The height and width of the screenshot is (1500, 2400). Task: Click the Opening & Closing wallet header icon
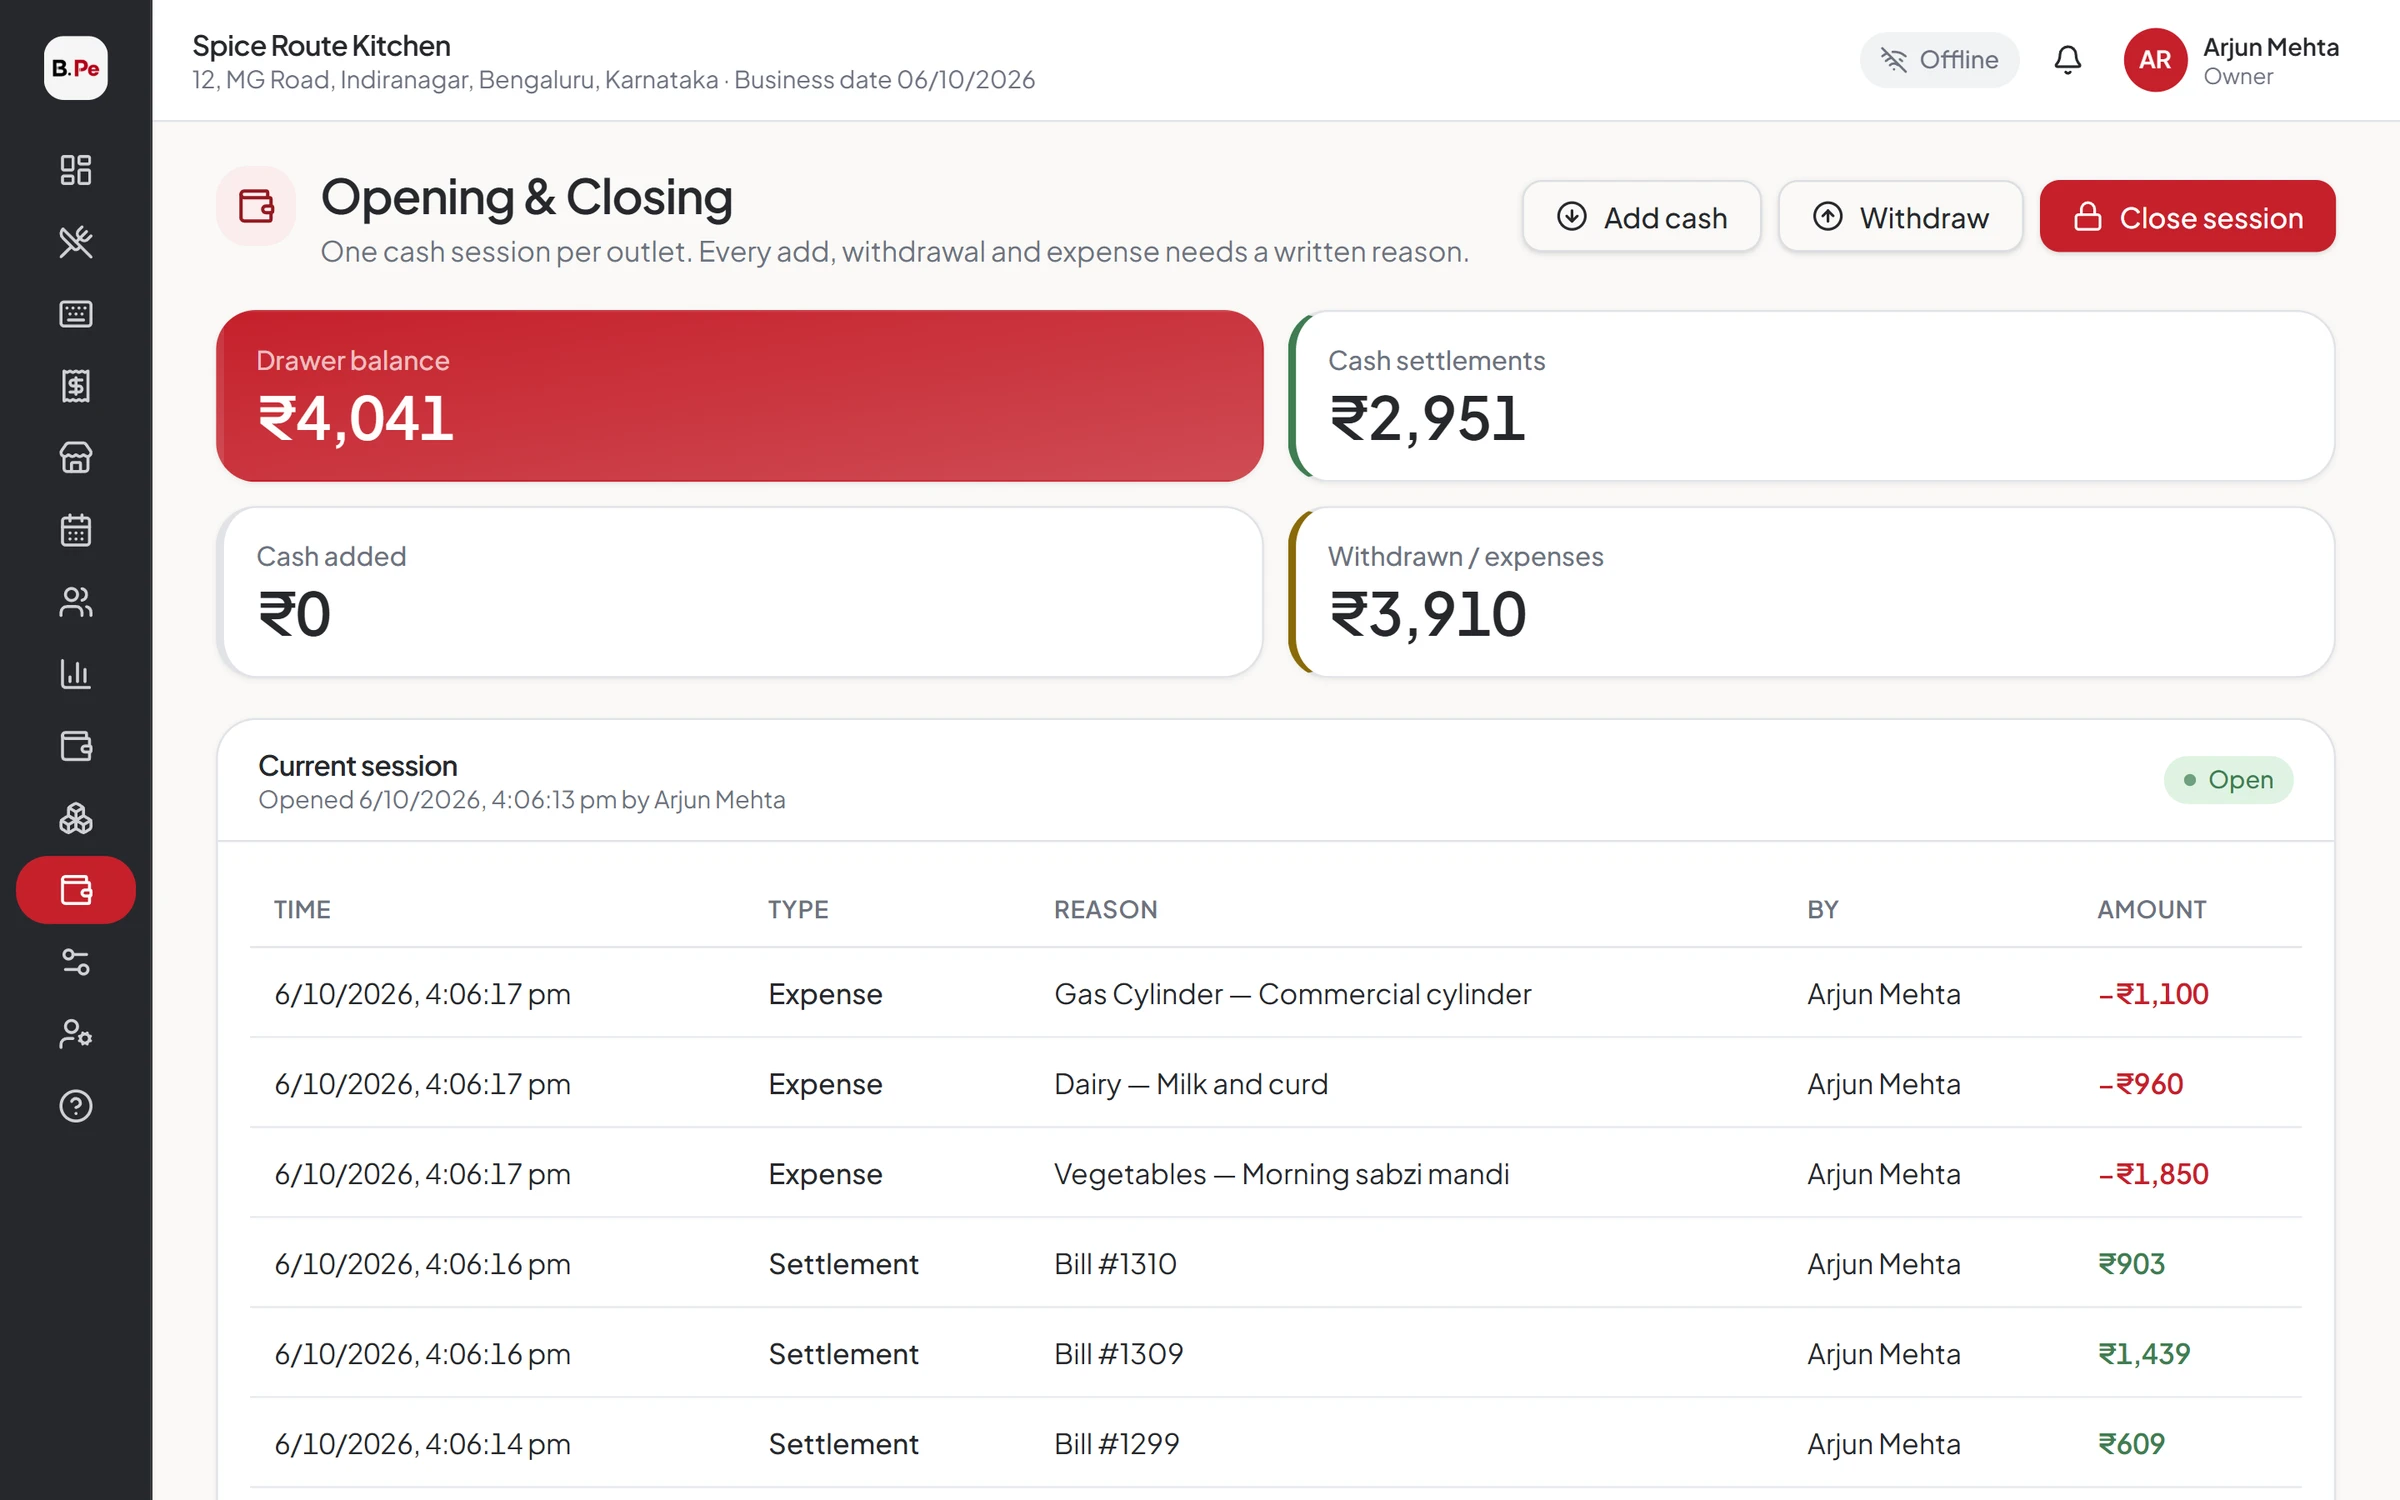coord(256,207)
